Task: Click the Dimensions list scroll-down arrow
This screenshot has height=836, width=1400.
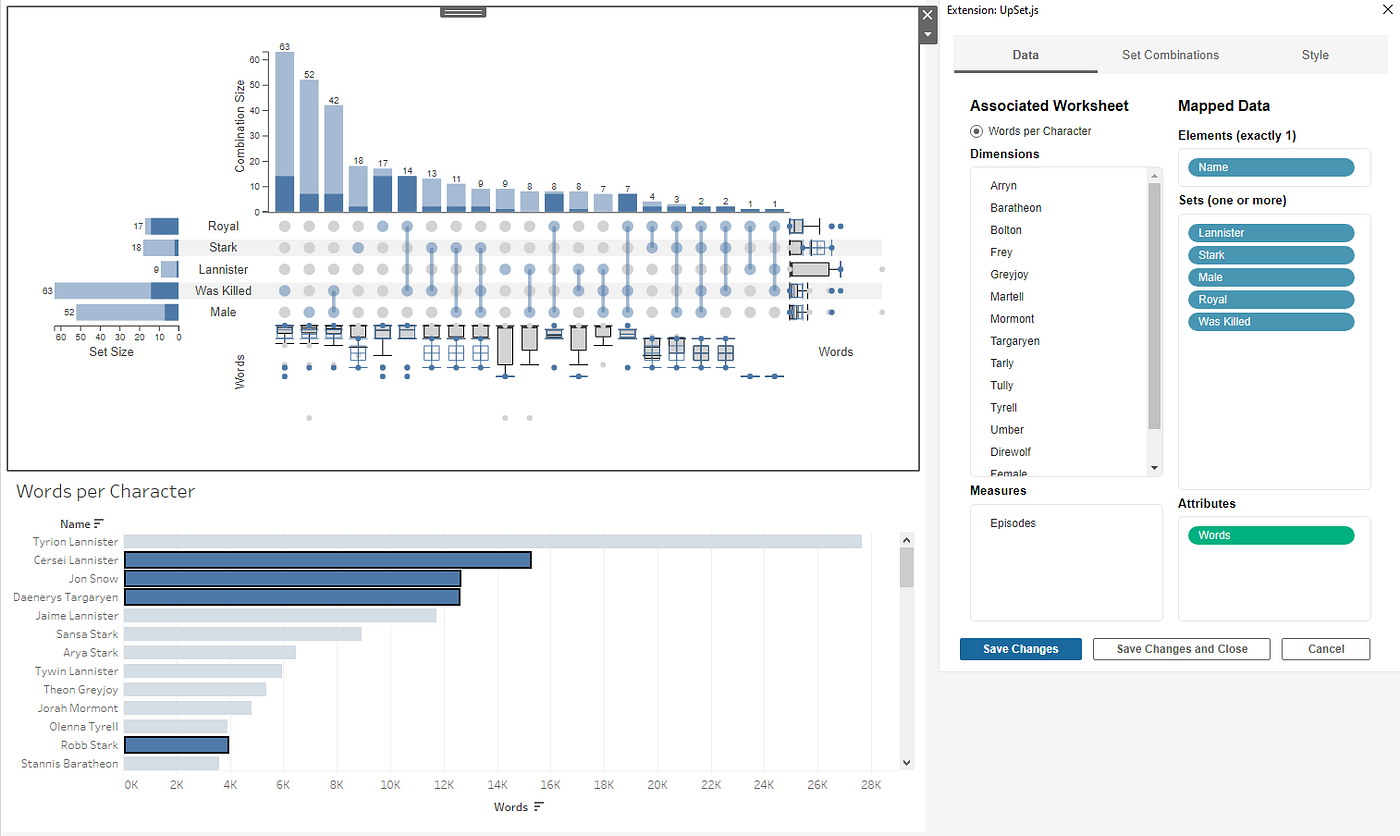Action: (1153, 466)
